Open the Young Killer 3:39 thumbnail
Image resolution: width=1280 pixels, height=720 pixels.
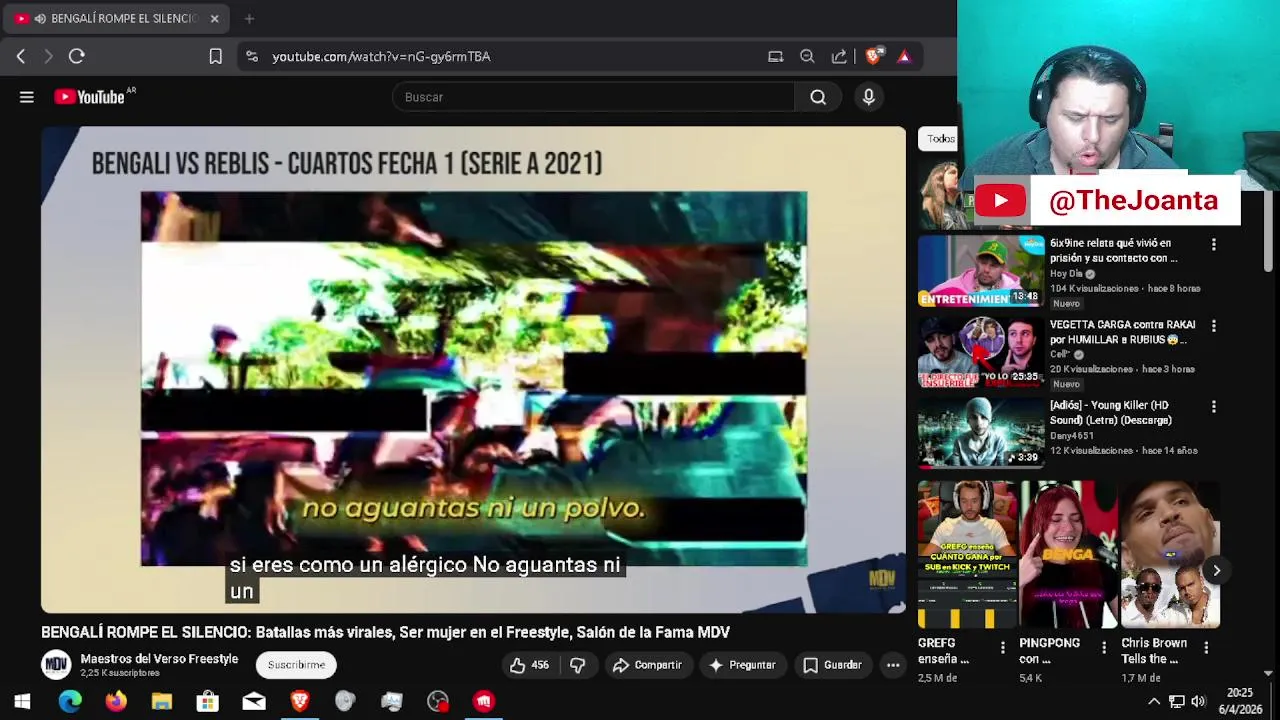[x=981, y=433]
